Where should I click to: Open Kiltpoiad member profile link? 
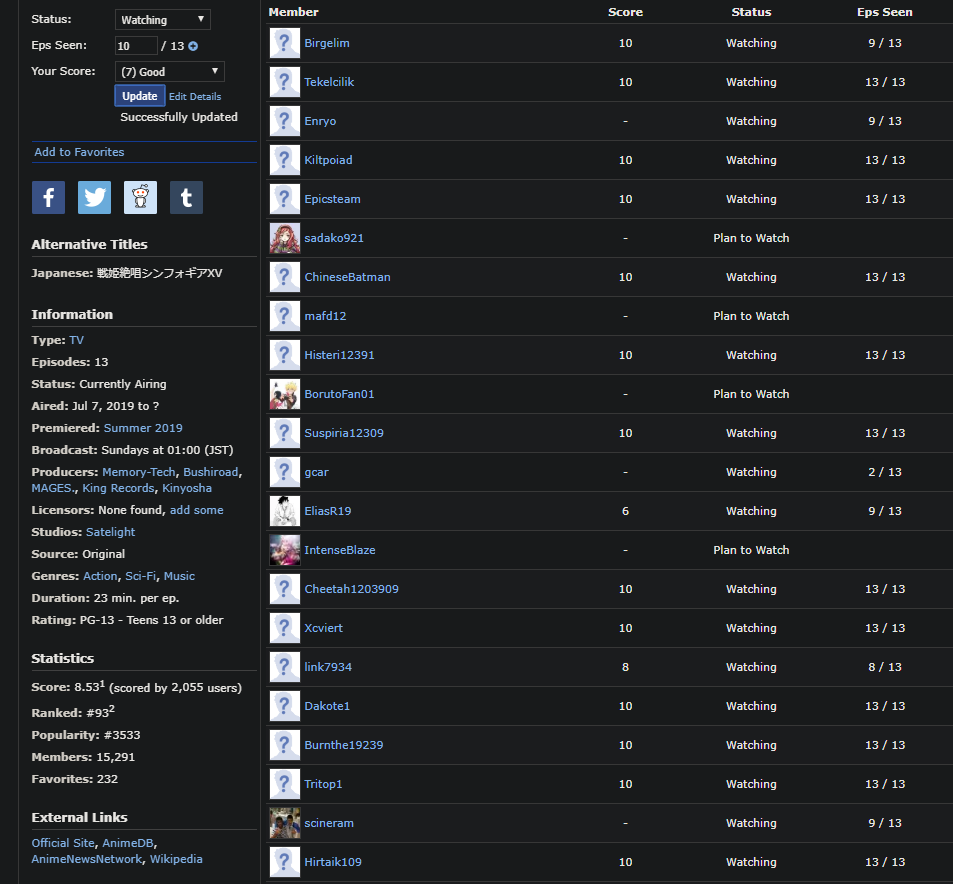tap(328, 160)
